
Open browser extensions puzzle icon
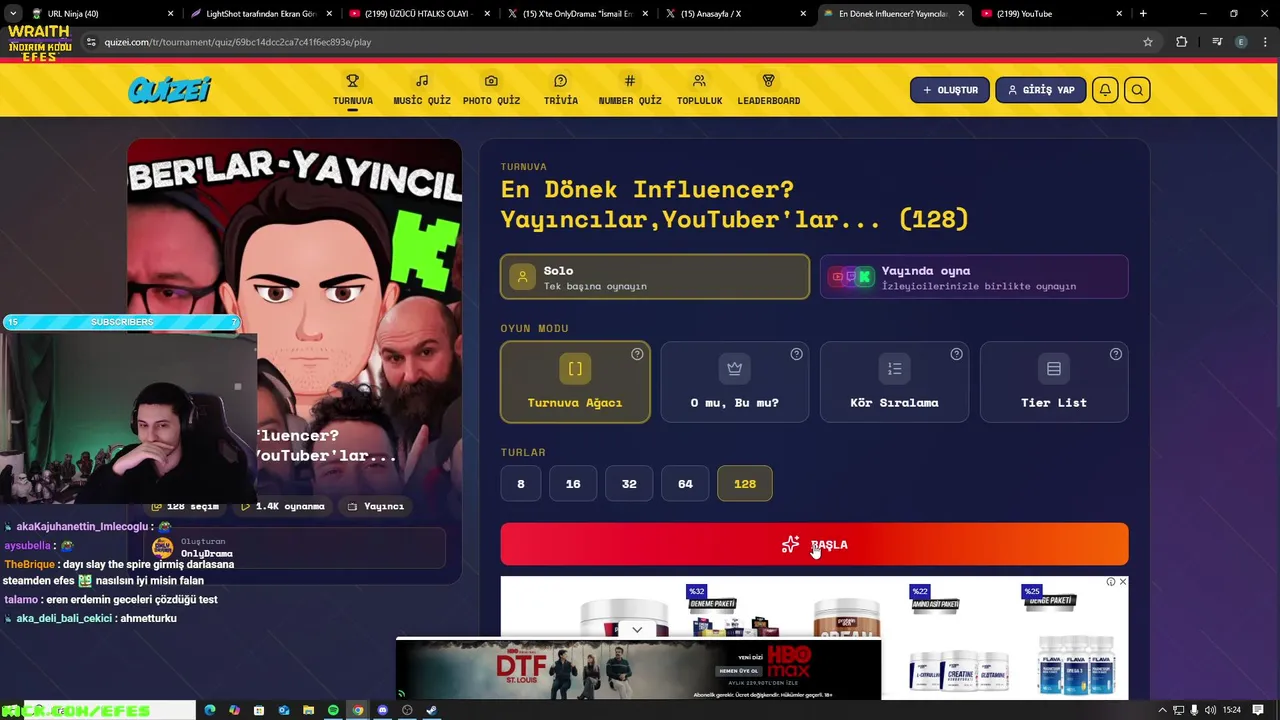(1182, 42)
